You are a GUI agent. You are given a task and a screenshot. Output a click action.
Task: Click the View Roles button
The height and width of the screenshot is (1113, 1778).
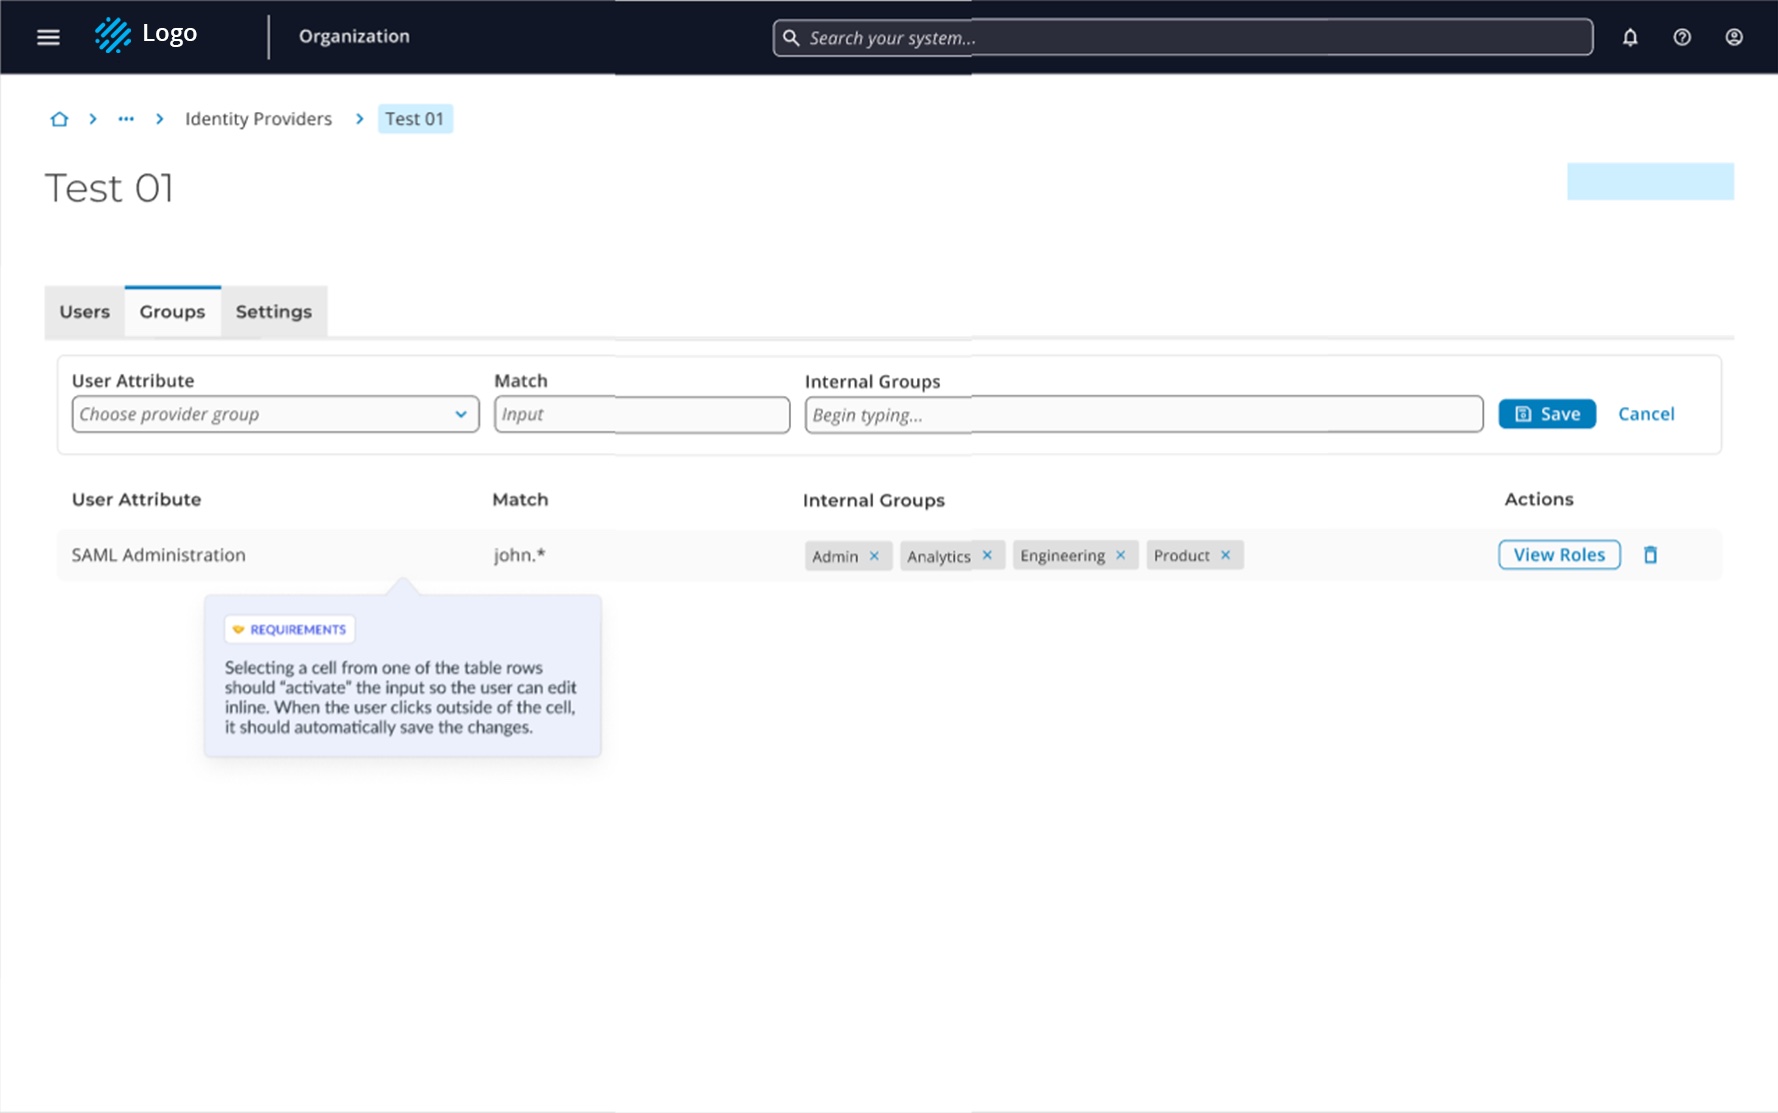[x=1559, y=555]
